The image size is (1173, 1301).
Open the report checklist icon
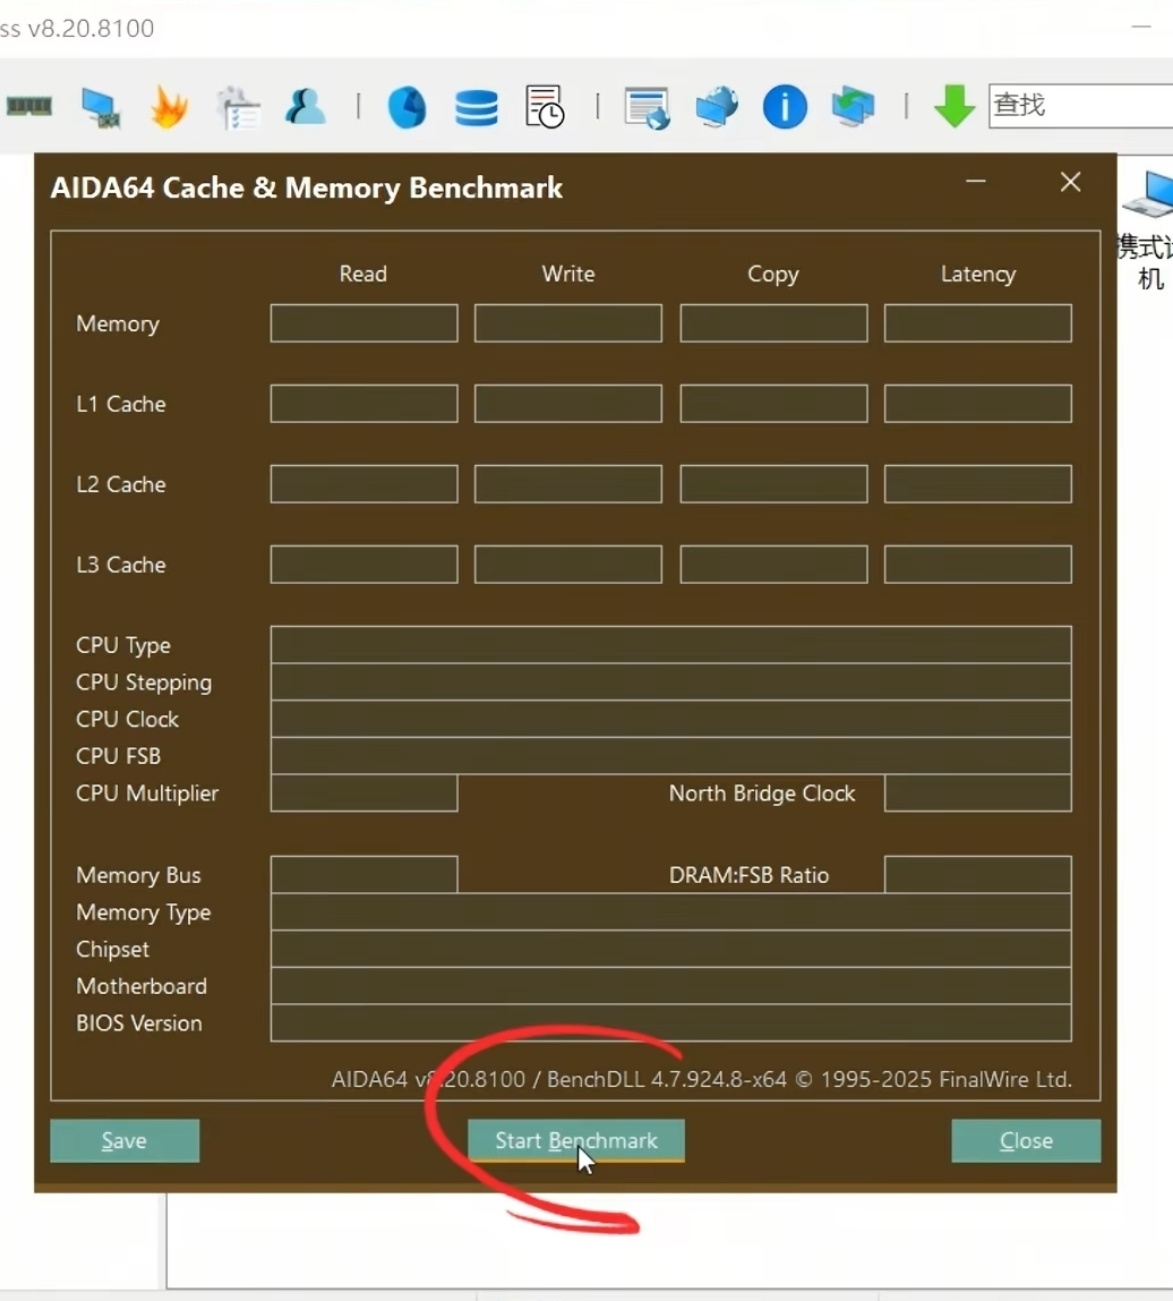pyautogui.click(x=238, y=107)
